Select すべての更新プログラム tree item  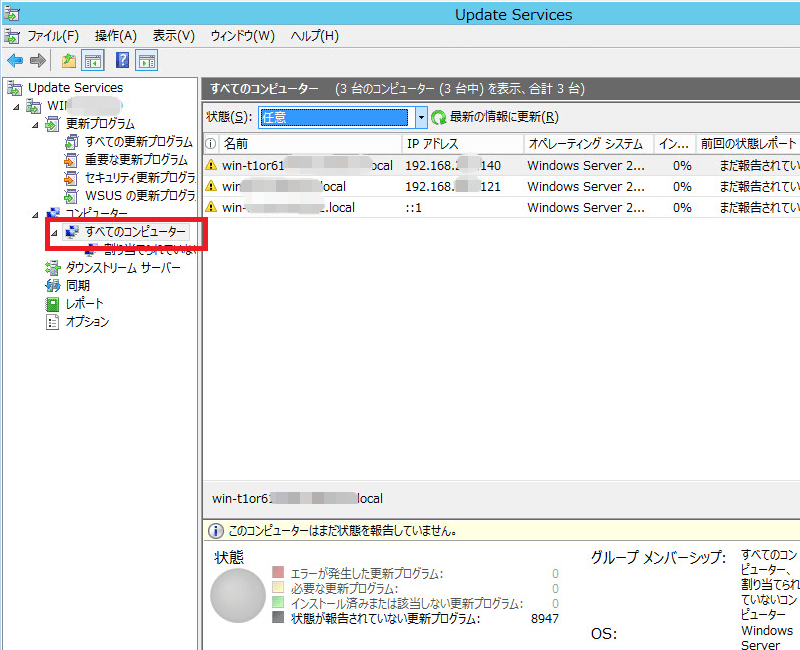pyautogui.click(x=139, y=142)
